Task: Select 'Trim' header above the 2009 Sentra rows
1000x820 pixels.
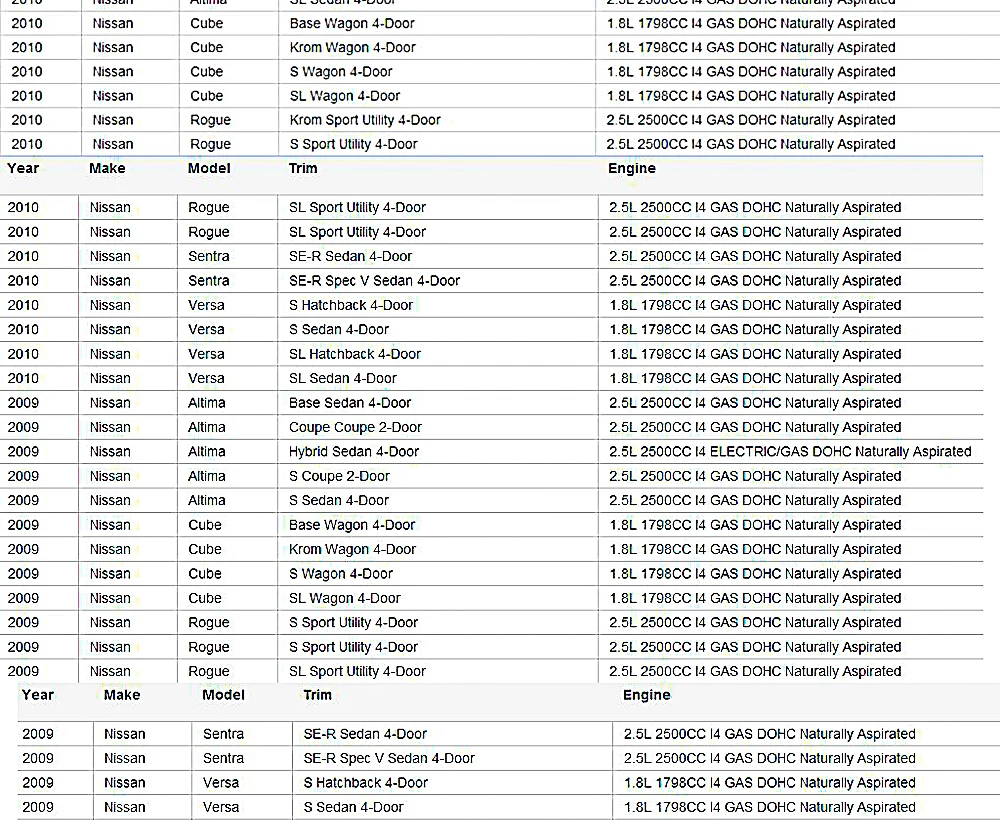Action: point(318,695)
